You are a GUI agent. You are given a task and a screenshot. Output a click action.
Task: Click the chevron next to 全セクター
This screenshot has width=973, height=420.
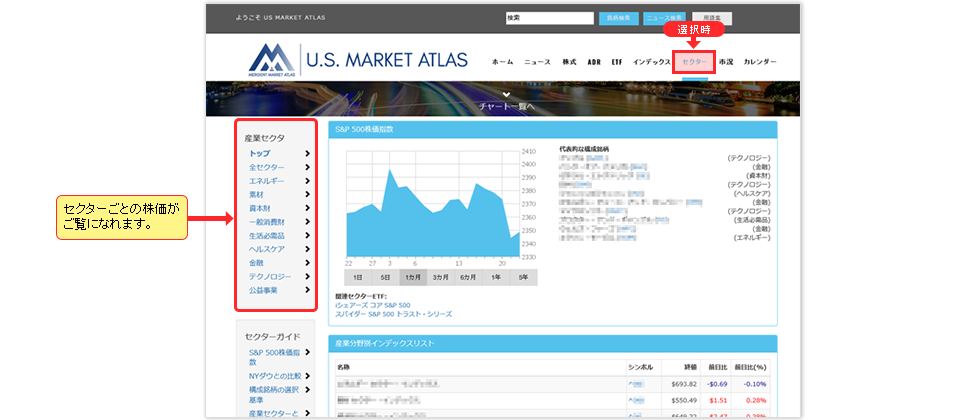[307, 167]
